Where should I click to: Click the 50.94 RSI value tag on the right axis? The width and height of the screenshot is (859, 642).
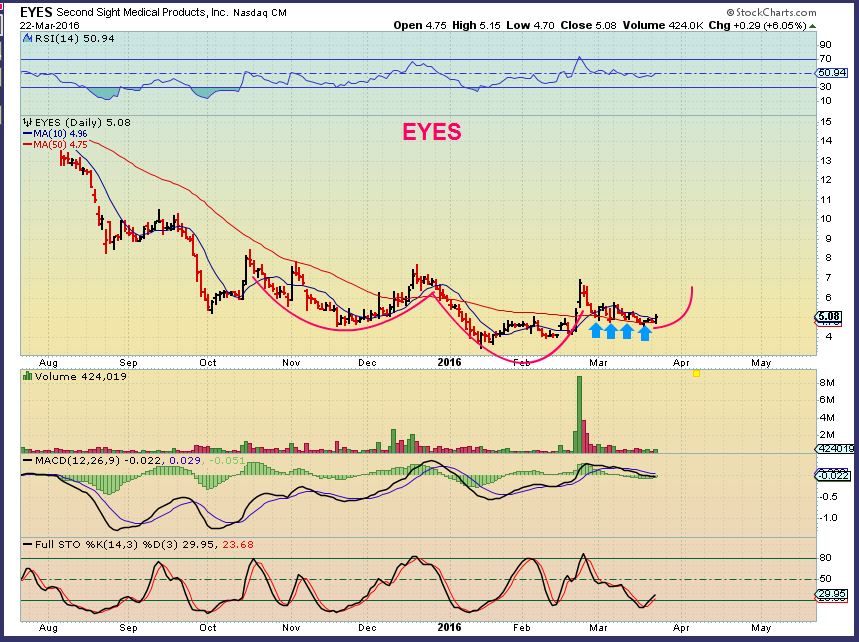(x=832, y=72)
